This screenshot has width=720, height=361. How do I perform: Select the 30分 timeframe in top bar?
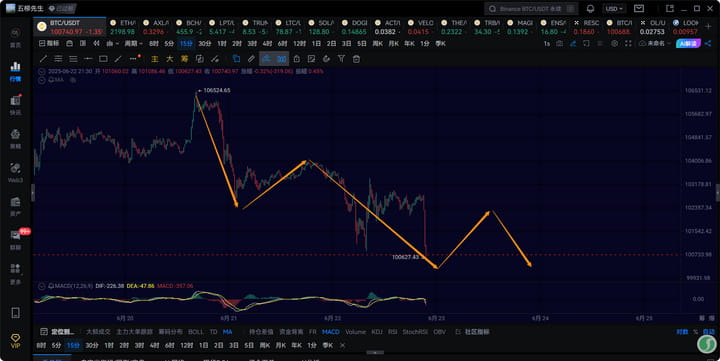coord(205,43)
